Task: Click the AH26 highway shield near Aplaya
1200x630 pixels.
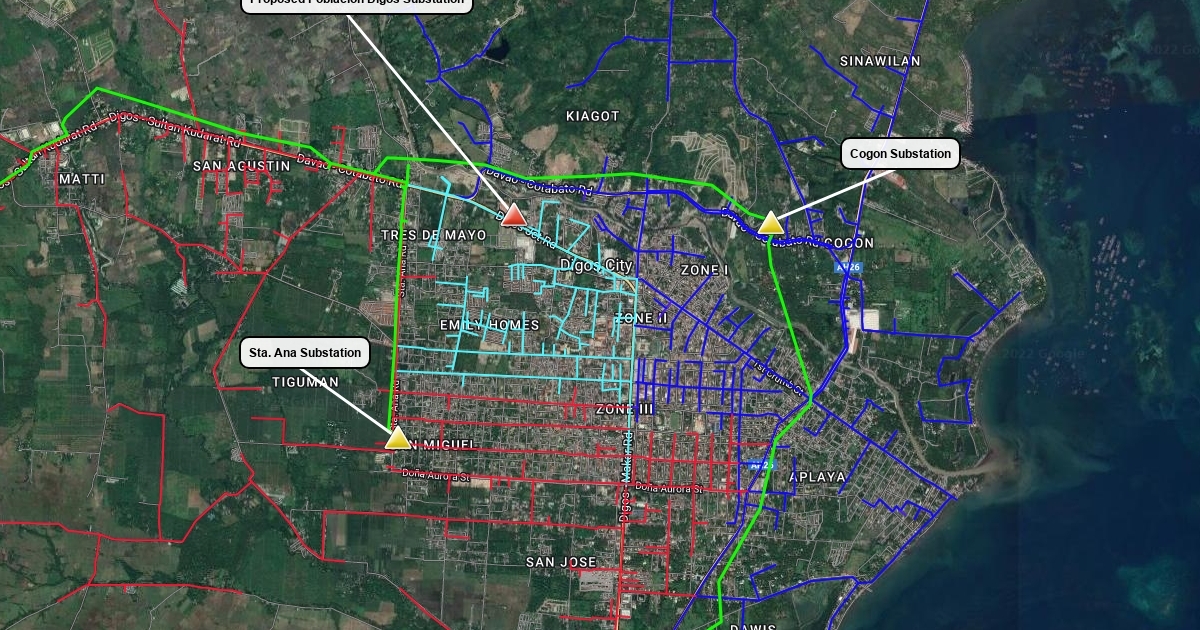Action: 760,465
